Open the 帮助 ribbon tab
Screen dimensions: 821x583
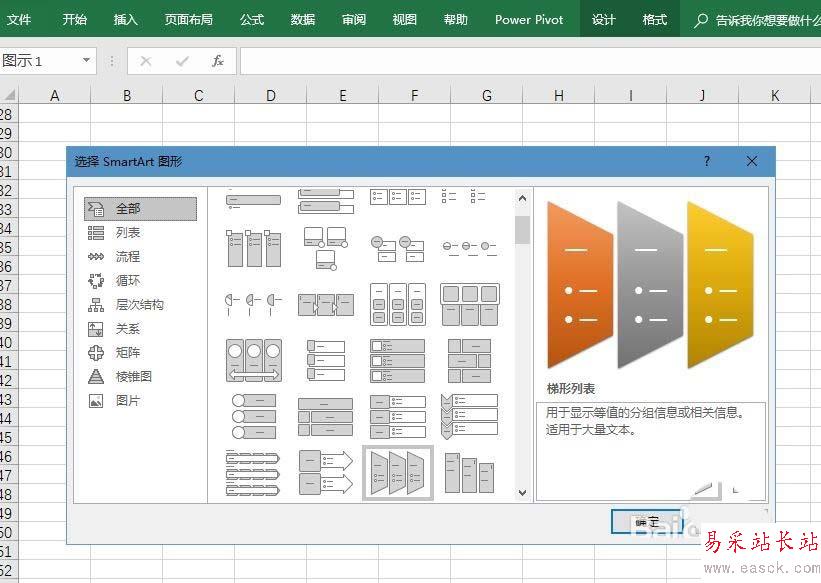(456, 19)
